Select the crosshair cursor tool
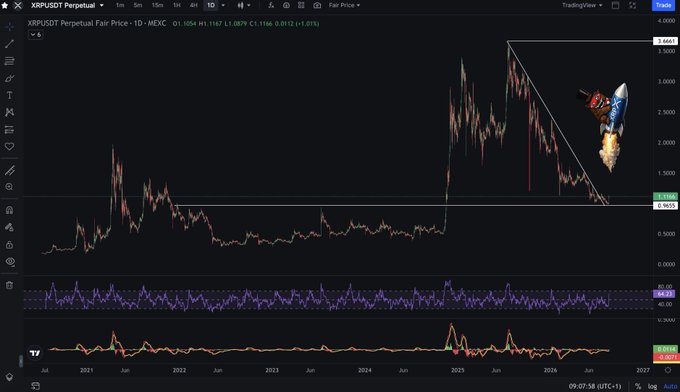This screenshot has width=680, height=392. pos(9,27)
